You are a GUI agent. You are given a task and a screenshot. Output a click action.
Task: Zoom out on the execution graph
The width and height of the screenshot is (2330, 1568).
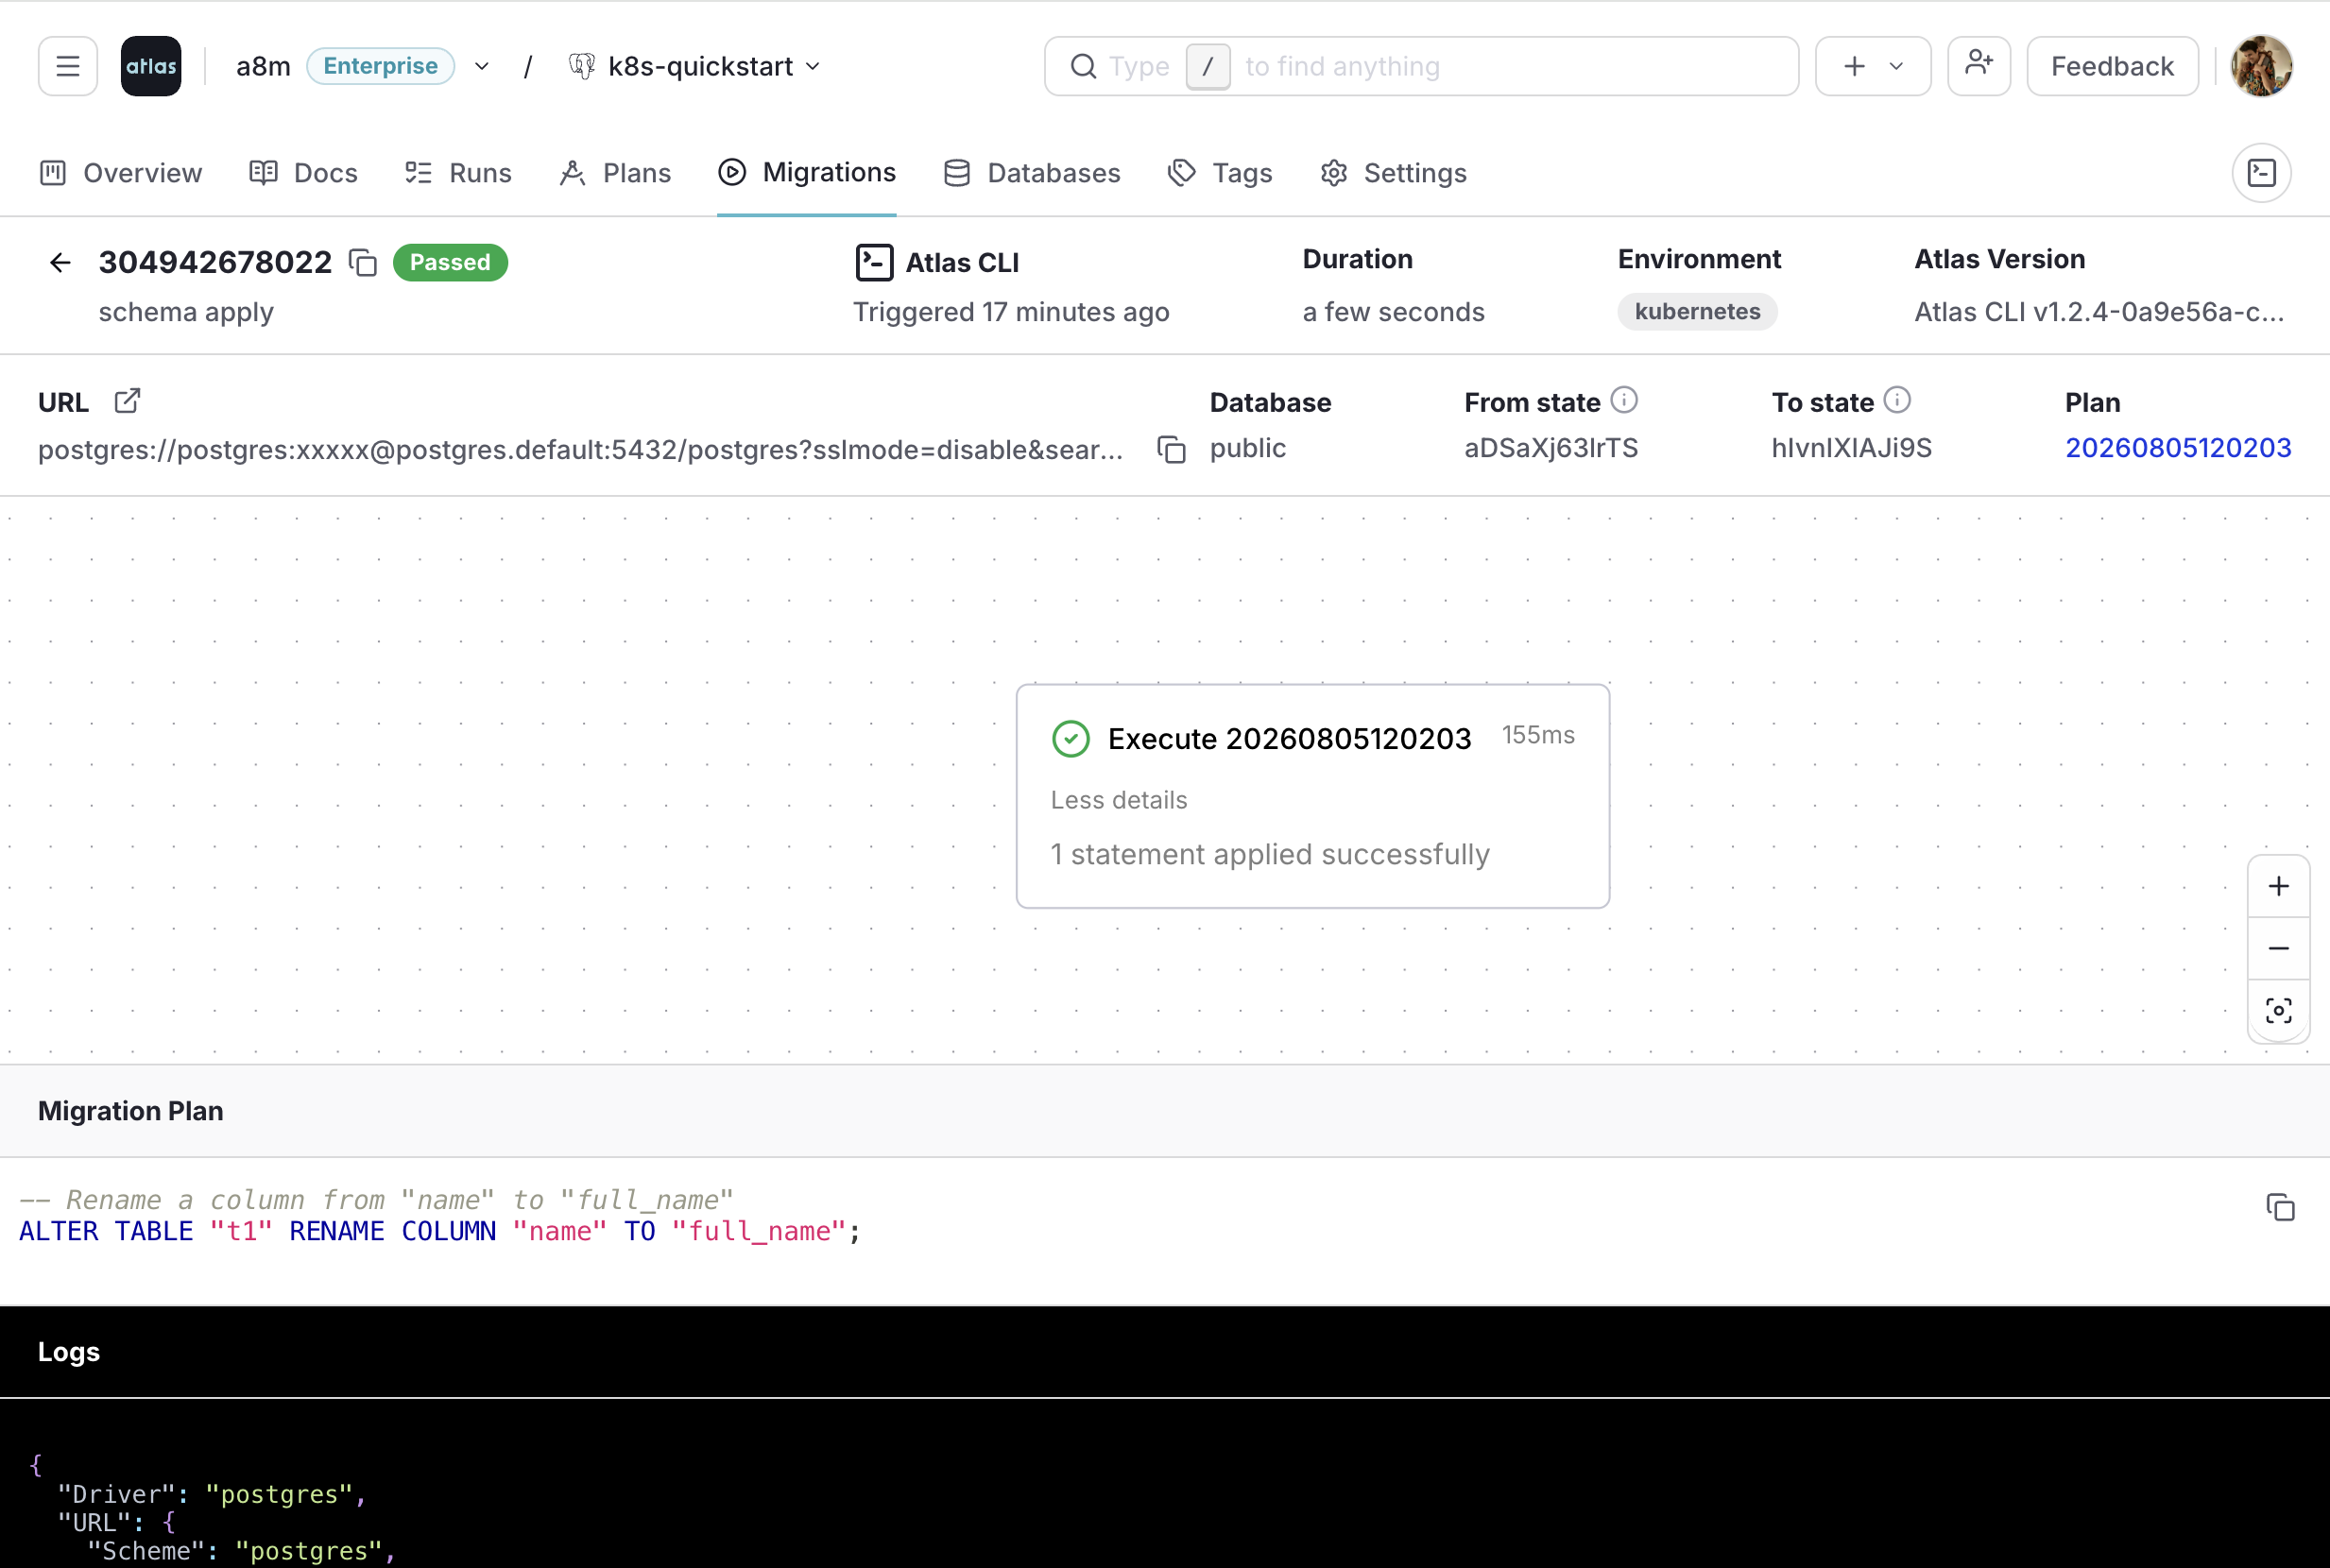(x=2278, y=948)
